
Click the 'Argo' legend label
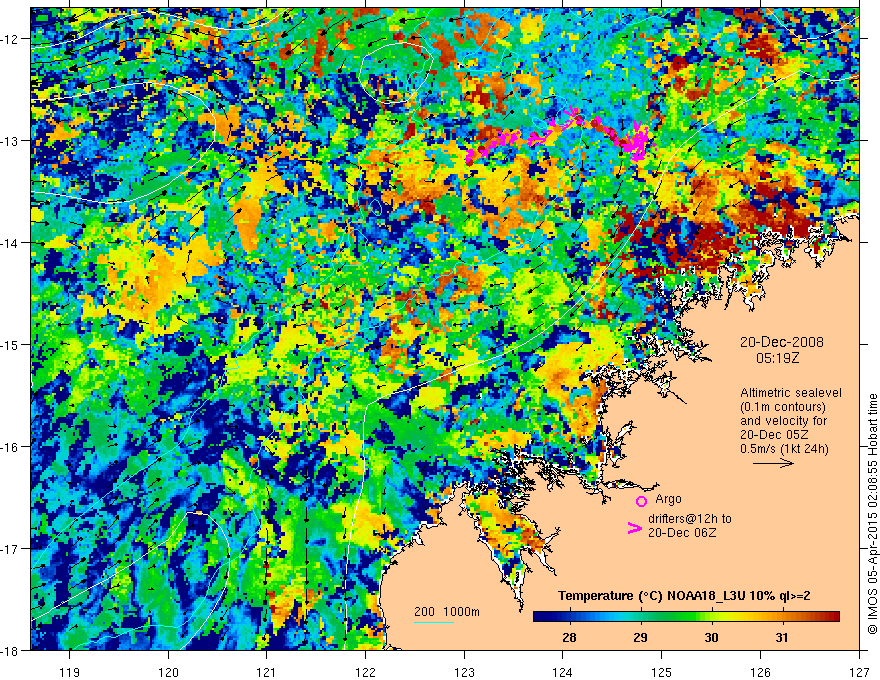(668, 499)
